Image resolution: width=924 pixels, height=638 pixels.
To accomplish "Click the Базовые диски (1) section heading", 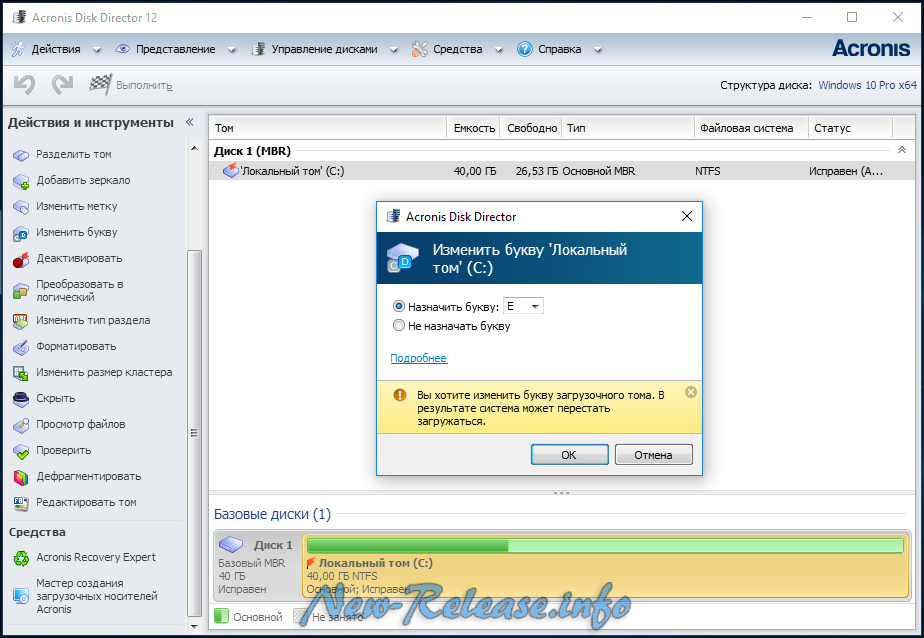I will point(272,514).
